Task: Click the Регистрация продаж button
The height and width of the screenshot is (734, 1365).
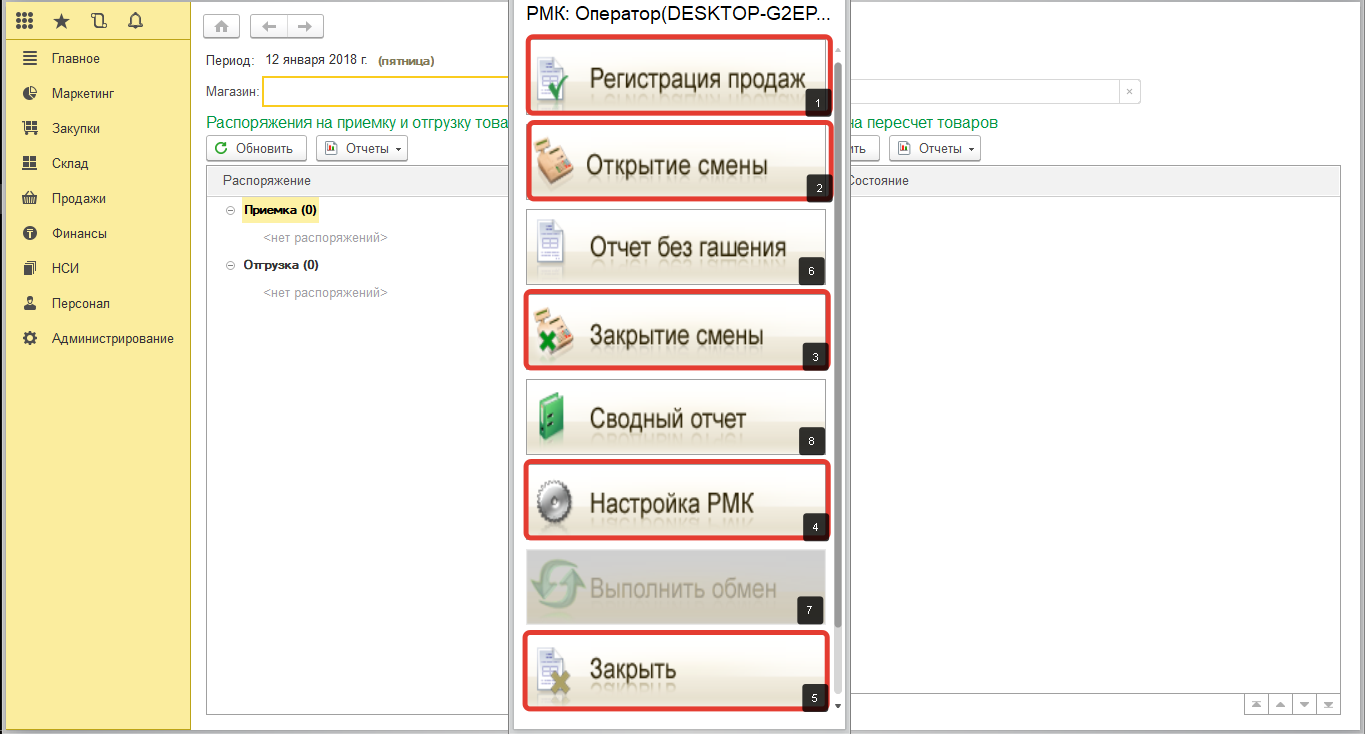Action: [677, 77]
